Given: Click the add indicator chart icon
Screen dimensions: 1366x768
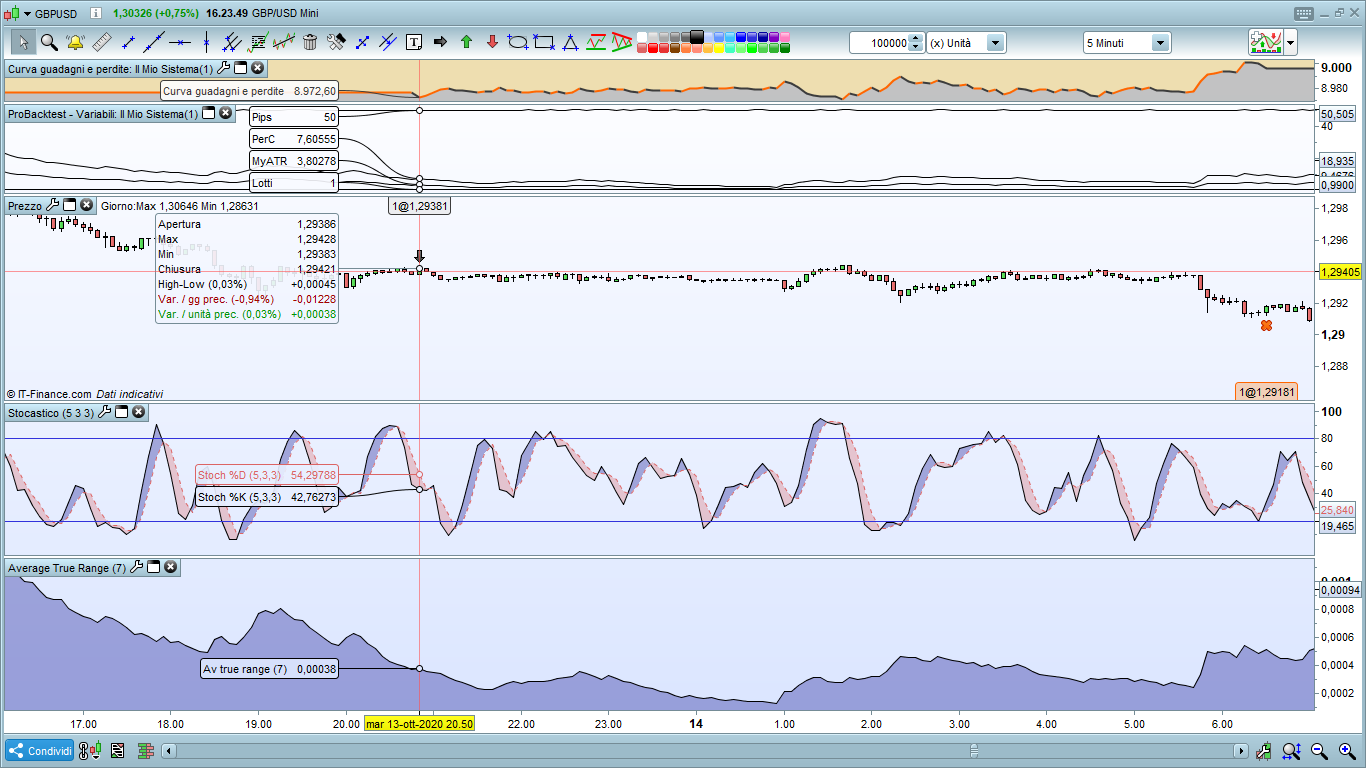Looking at the screenshot, I should point(1265,42).
